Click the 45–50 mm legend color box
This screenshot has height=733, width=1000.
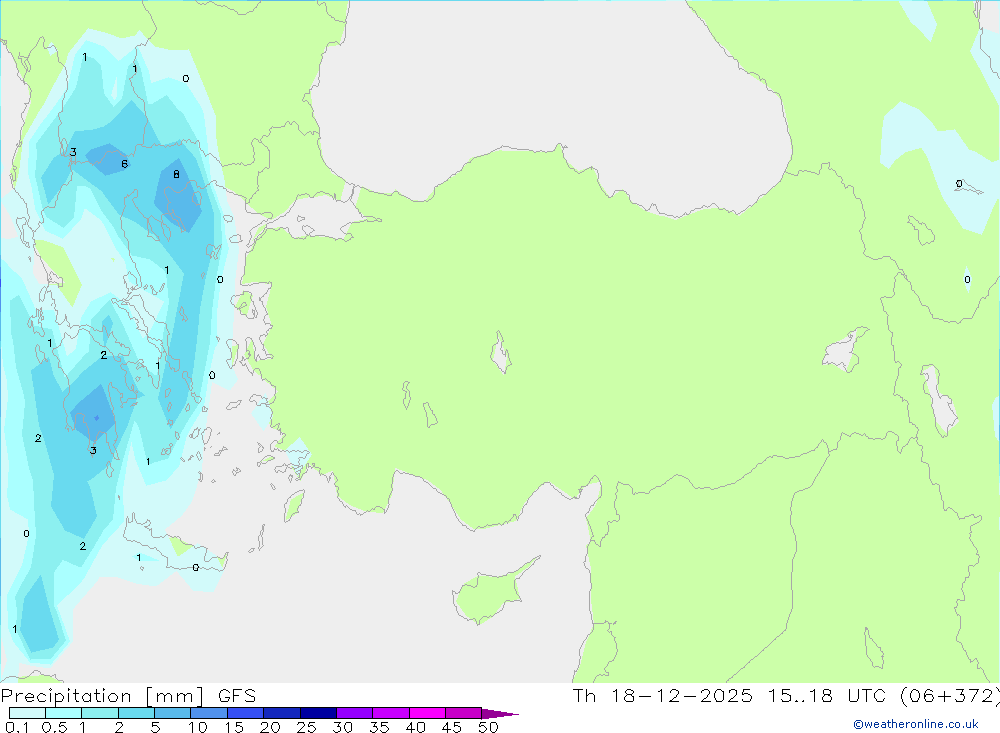coord(463,713)
